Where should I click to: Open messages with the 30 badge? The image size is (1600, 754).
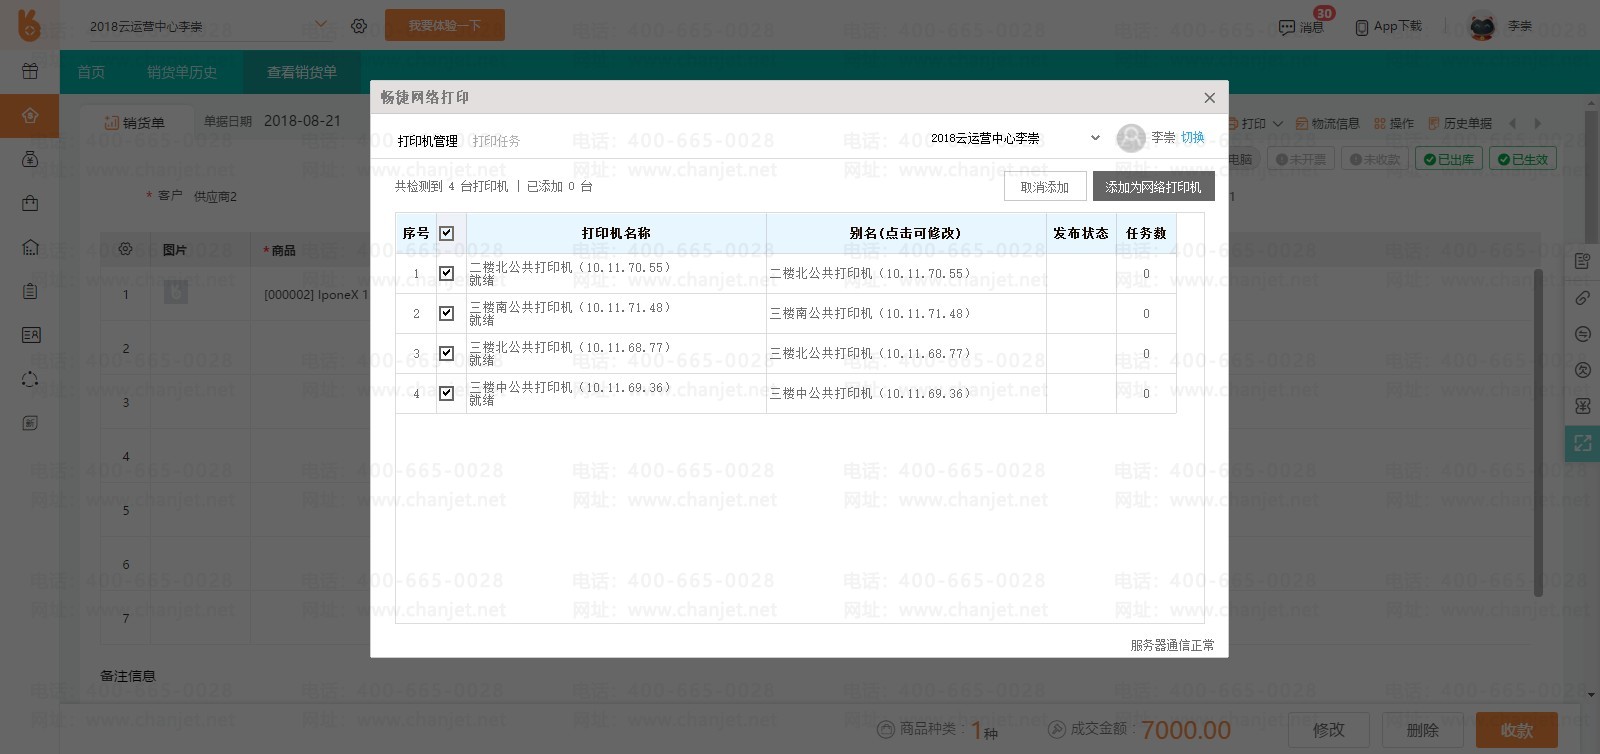click(1302, 26)
